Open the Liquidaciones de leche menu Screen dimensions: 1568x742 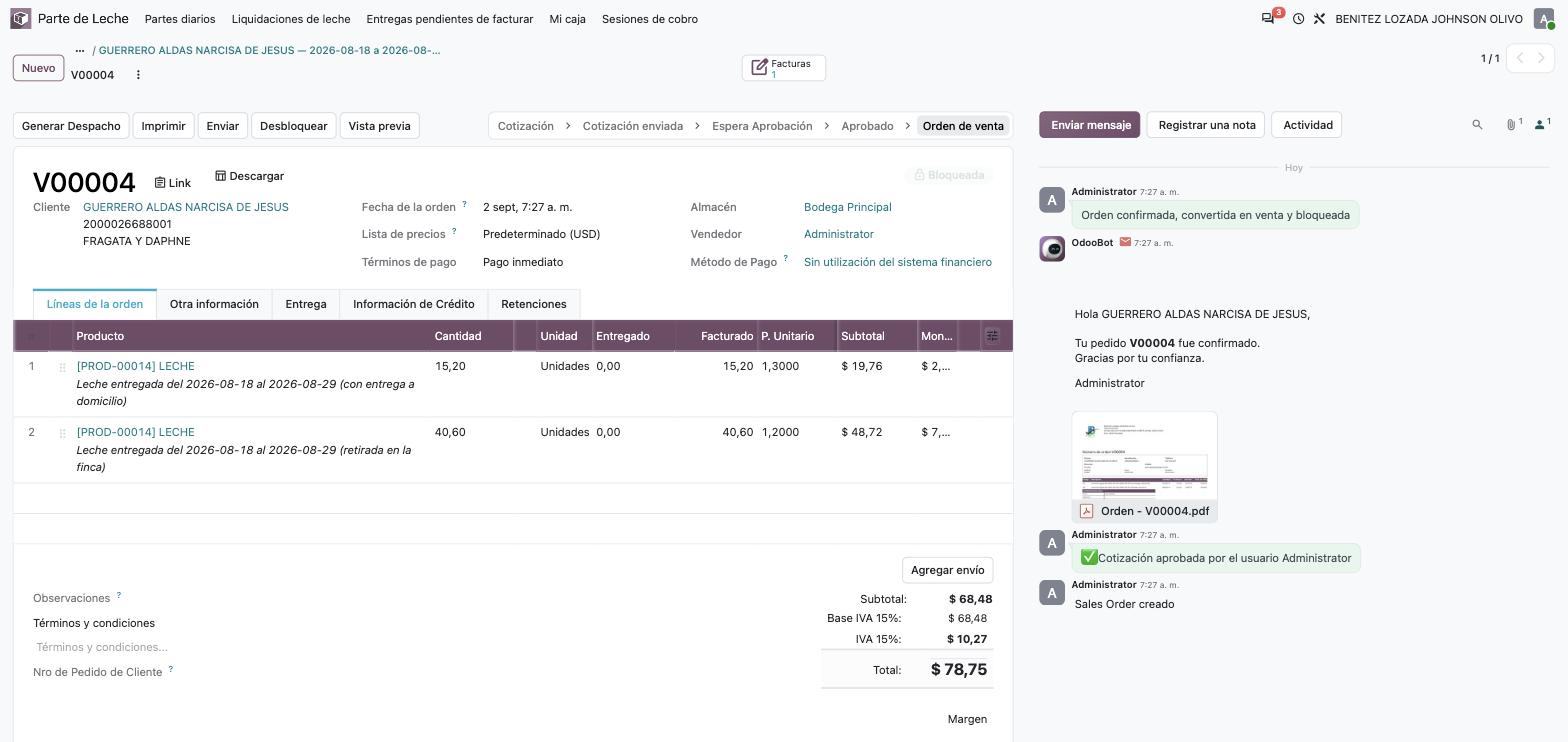click(291, 19)
